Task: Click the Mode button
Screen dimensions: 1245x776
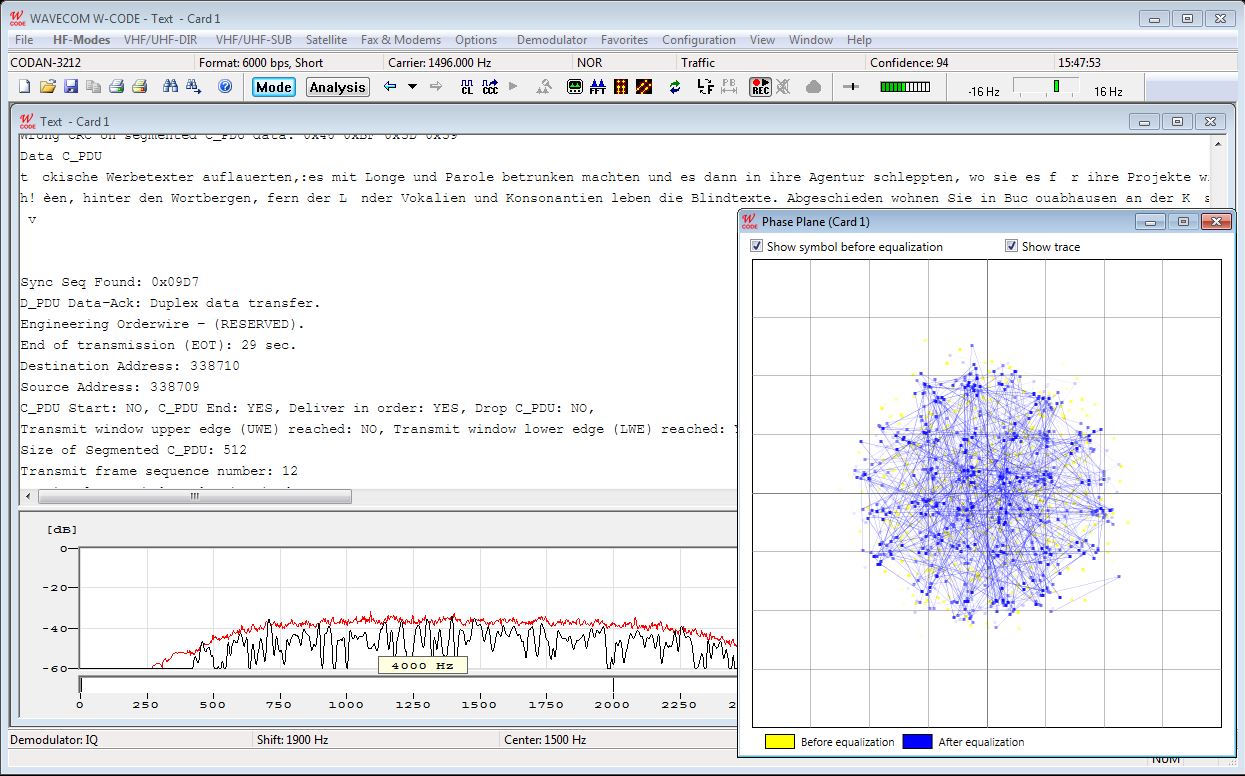Action: tap(273, 87)
